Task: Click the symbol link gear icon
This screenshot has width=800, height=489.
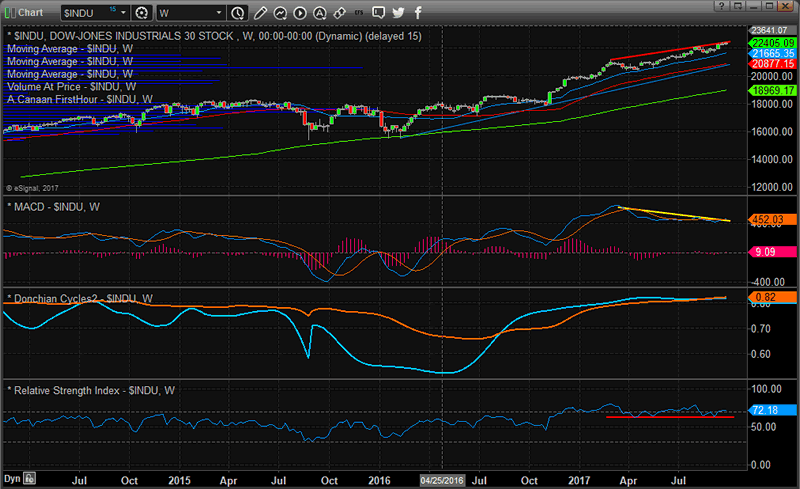Action: click(142, 13)
